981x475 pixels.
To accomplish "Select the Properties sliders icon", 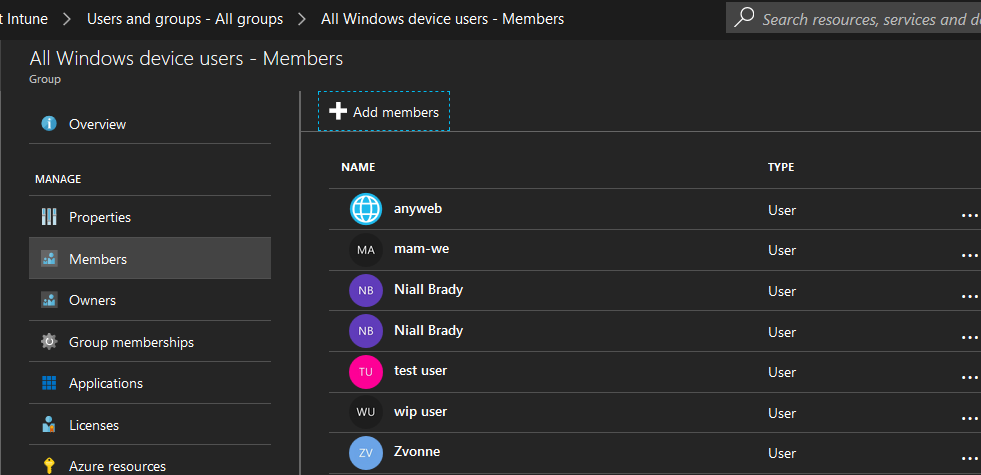I will (49, 217).
